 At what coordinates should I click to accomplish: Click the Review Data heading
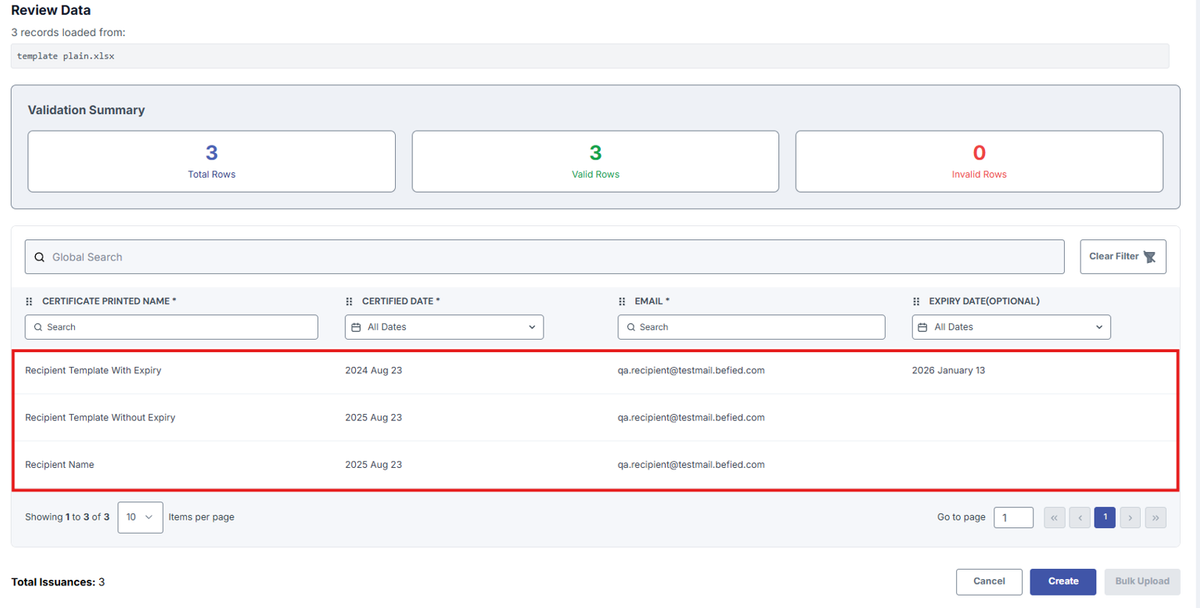50,11
